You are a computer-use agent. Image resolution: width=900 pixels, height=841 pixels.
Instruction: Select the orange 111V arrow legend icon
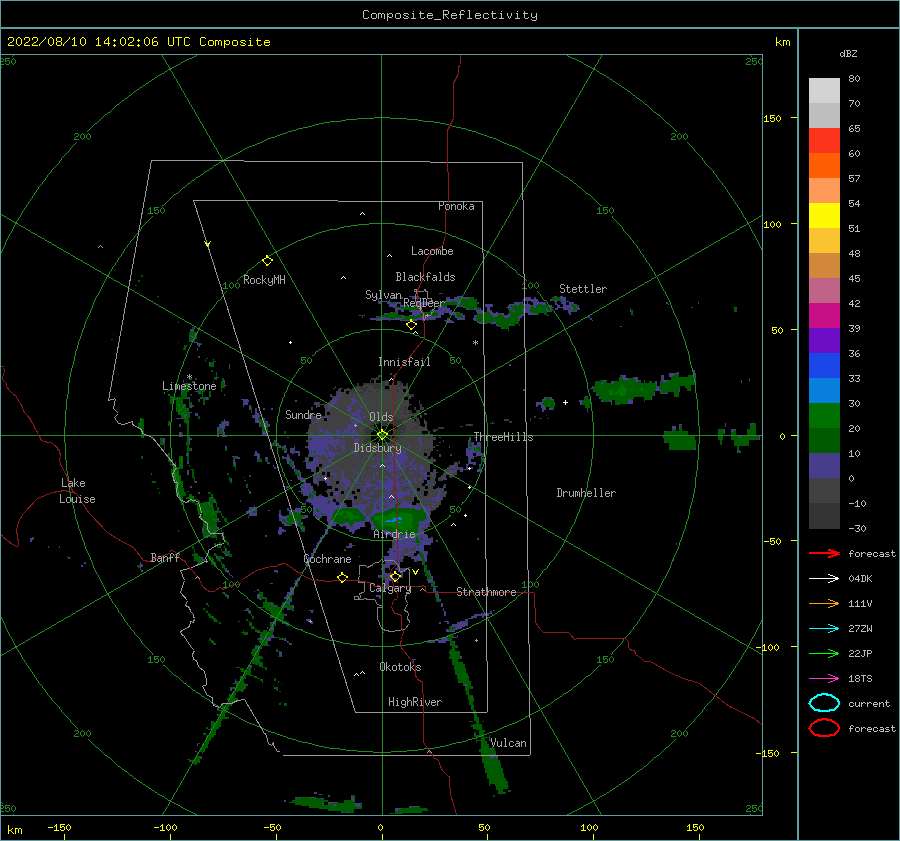(824, 603)
